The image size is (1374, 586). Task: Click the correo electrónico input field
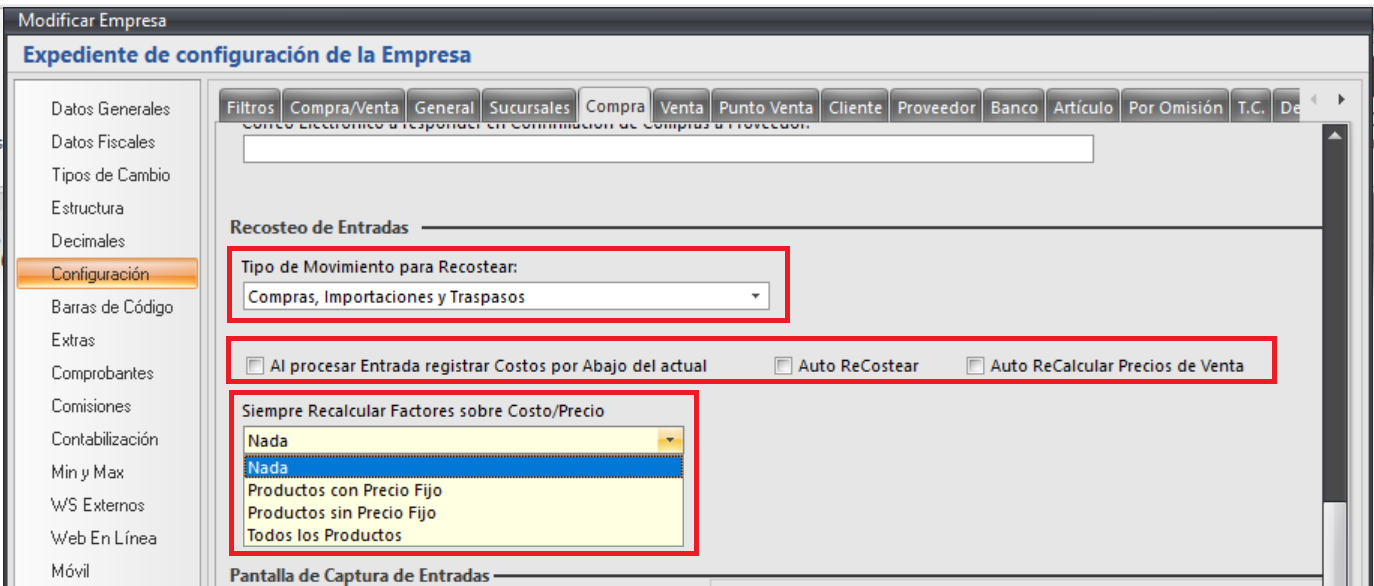[663, 149]
